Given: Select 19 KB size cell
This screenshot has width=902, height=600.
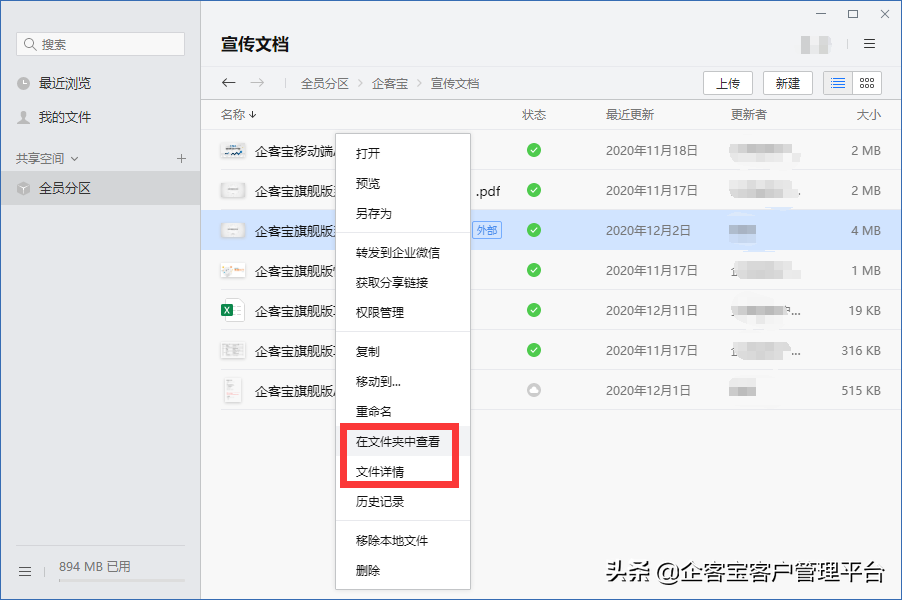Looking at the screenshot, I should (x=865, y=311).
